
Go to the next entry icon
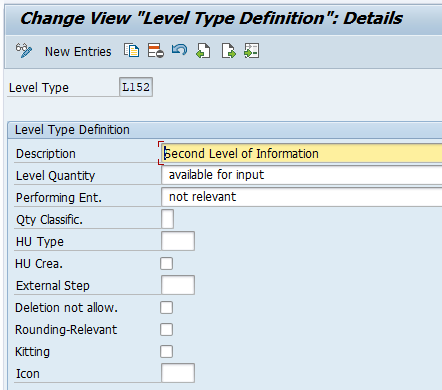[x=228, y=51]
